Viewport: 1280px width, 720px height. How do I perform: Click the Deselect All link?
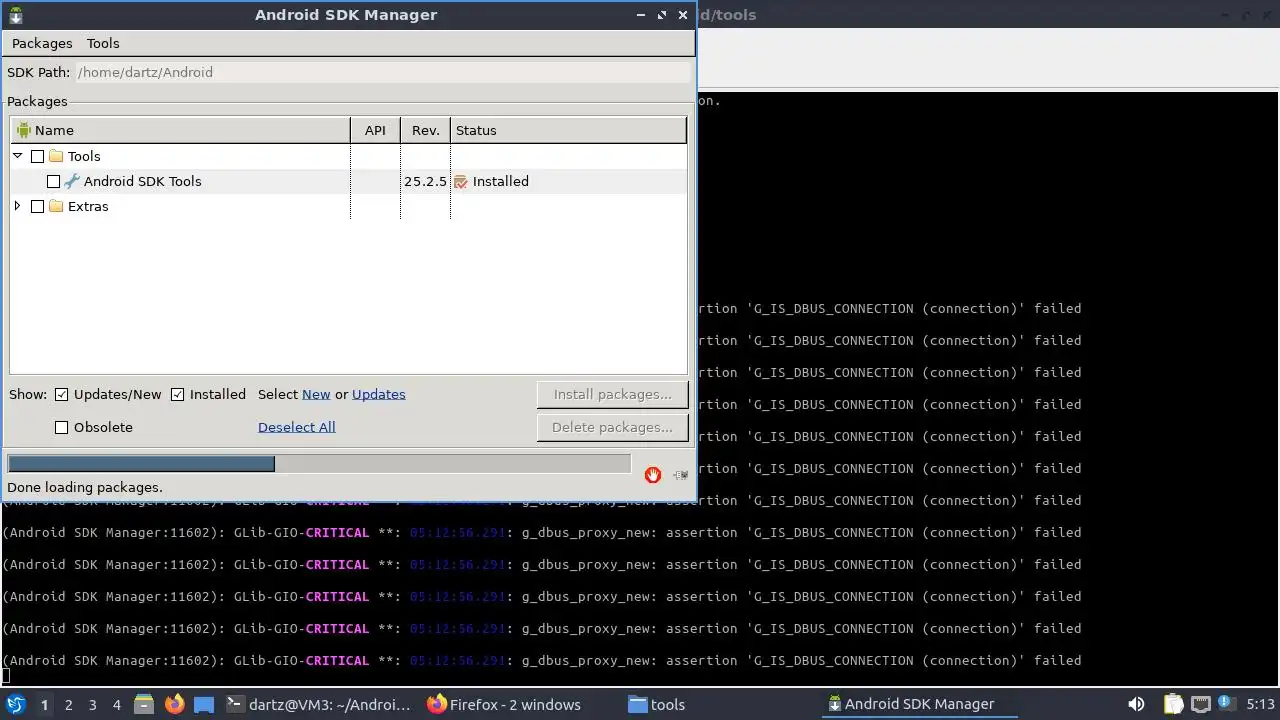click(296, 427)
